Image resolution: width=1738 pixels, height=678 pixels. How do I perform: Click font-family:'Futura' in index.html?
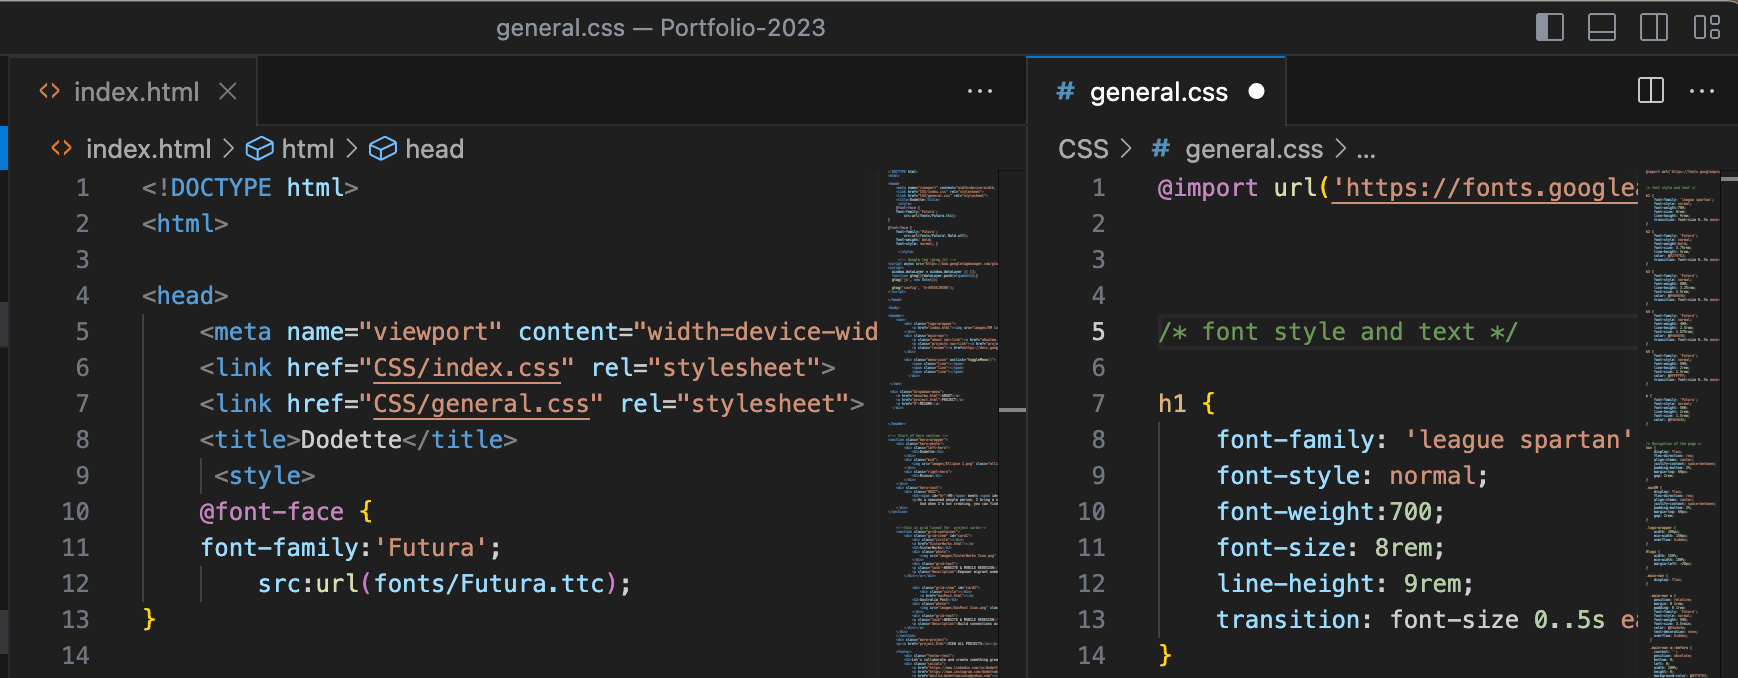tap(350, 548)
